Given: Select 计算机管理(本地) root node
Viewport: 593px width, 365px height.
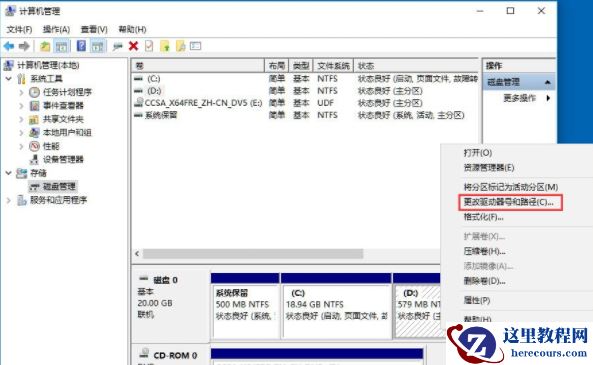Looking at the screenshot, I should coord(48,65).
